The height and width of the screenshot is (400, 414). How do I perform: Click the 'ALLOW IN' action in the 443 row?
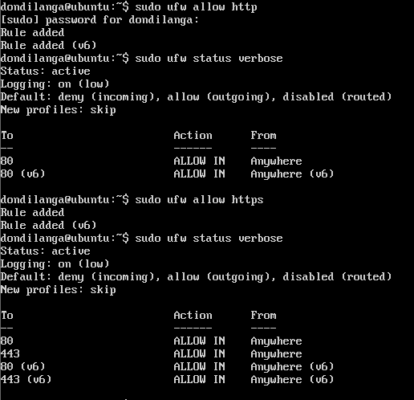coord(199,354)
